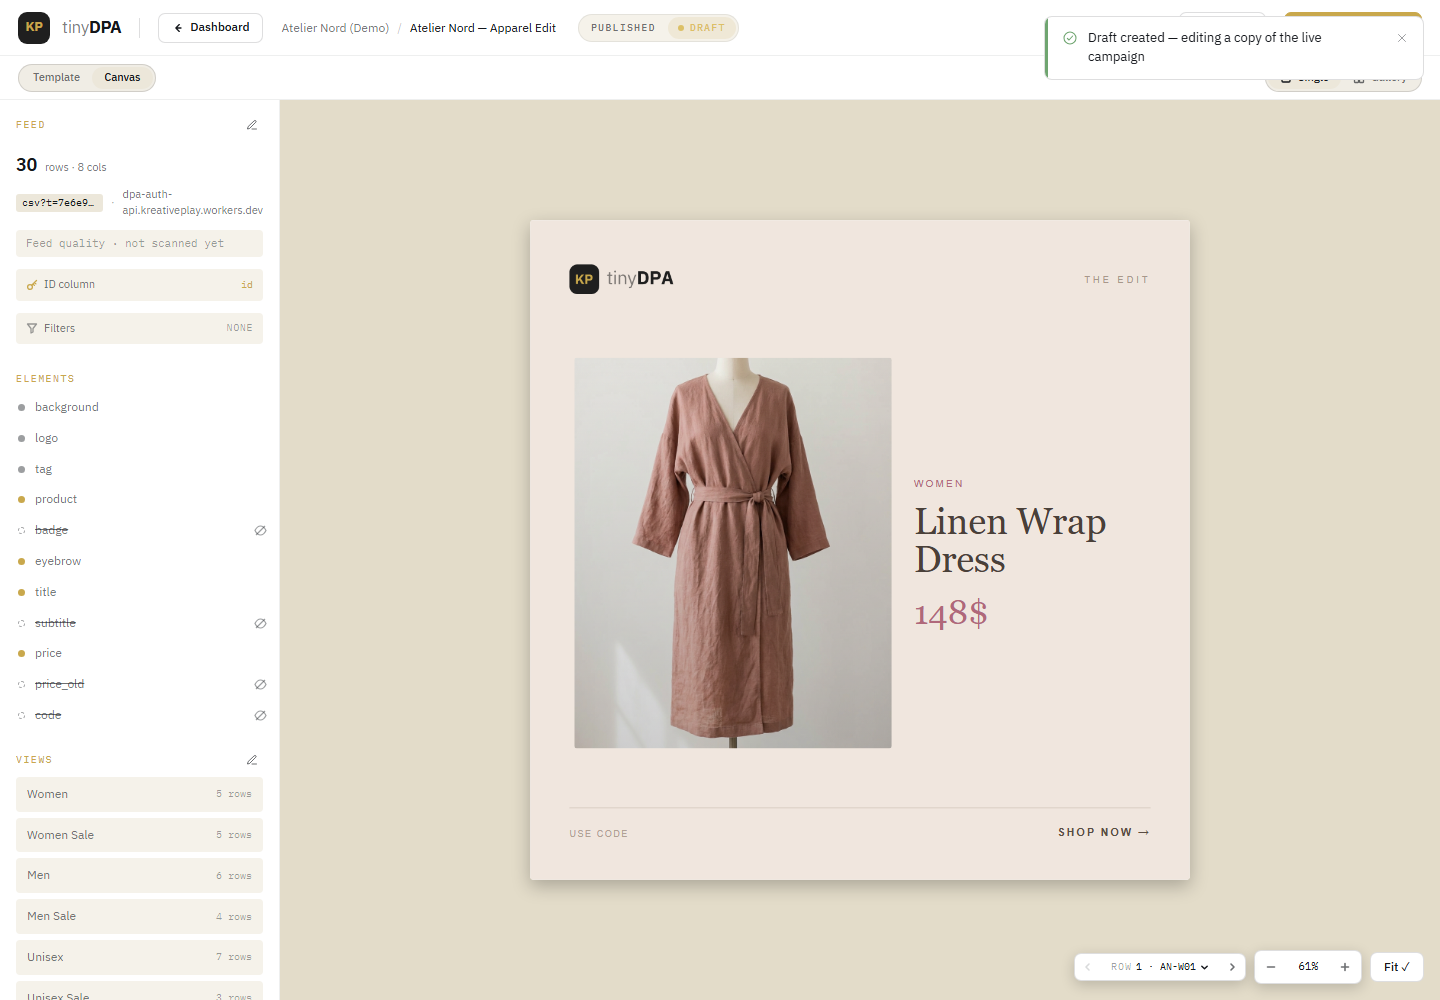Open the Filters funnel row
This screenshot has height=1000, width=1440.
(x=139, y=328)
